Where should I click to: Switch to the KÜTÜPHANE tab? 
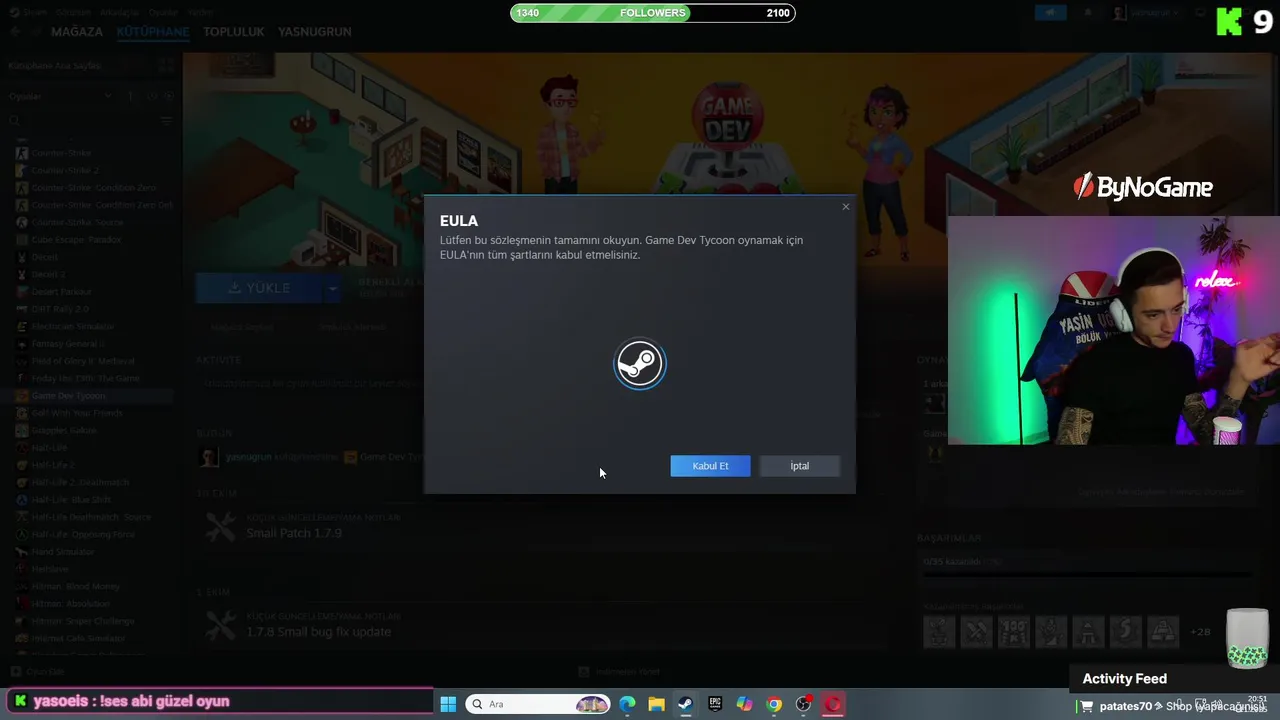(153, 32)
